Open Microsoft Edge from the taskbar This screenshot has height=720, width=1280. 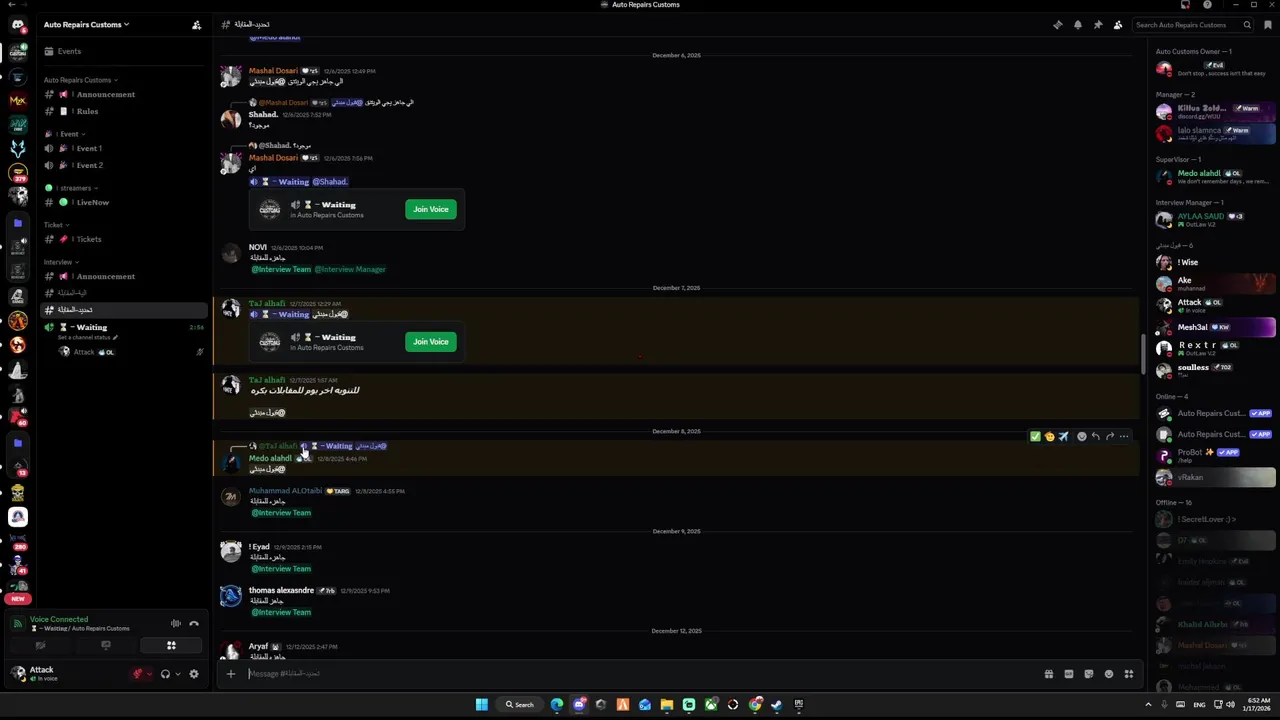click(557, 705)
